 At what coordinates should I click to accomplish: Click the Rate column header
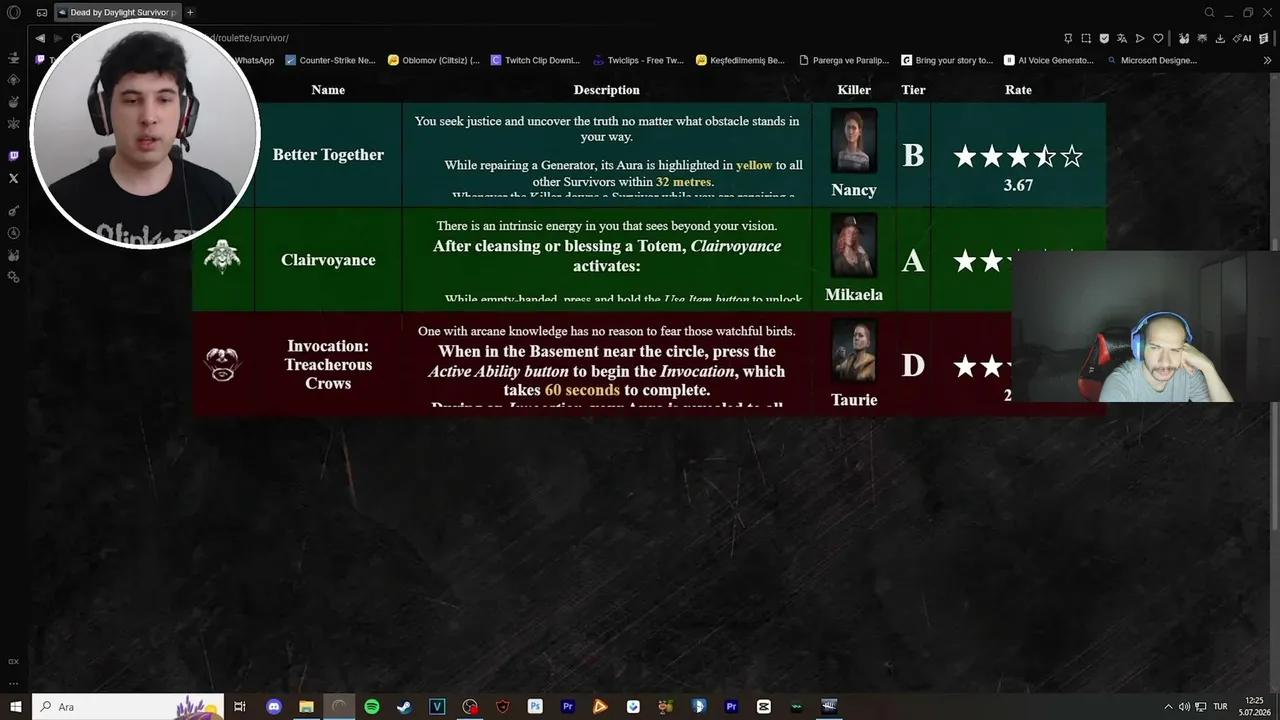pyautogui.click(x=1018, y=90)
